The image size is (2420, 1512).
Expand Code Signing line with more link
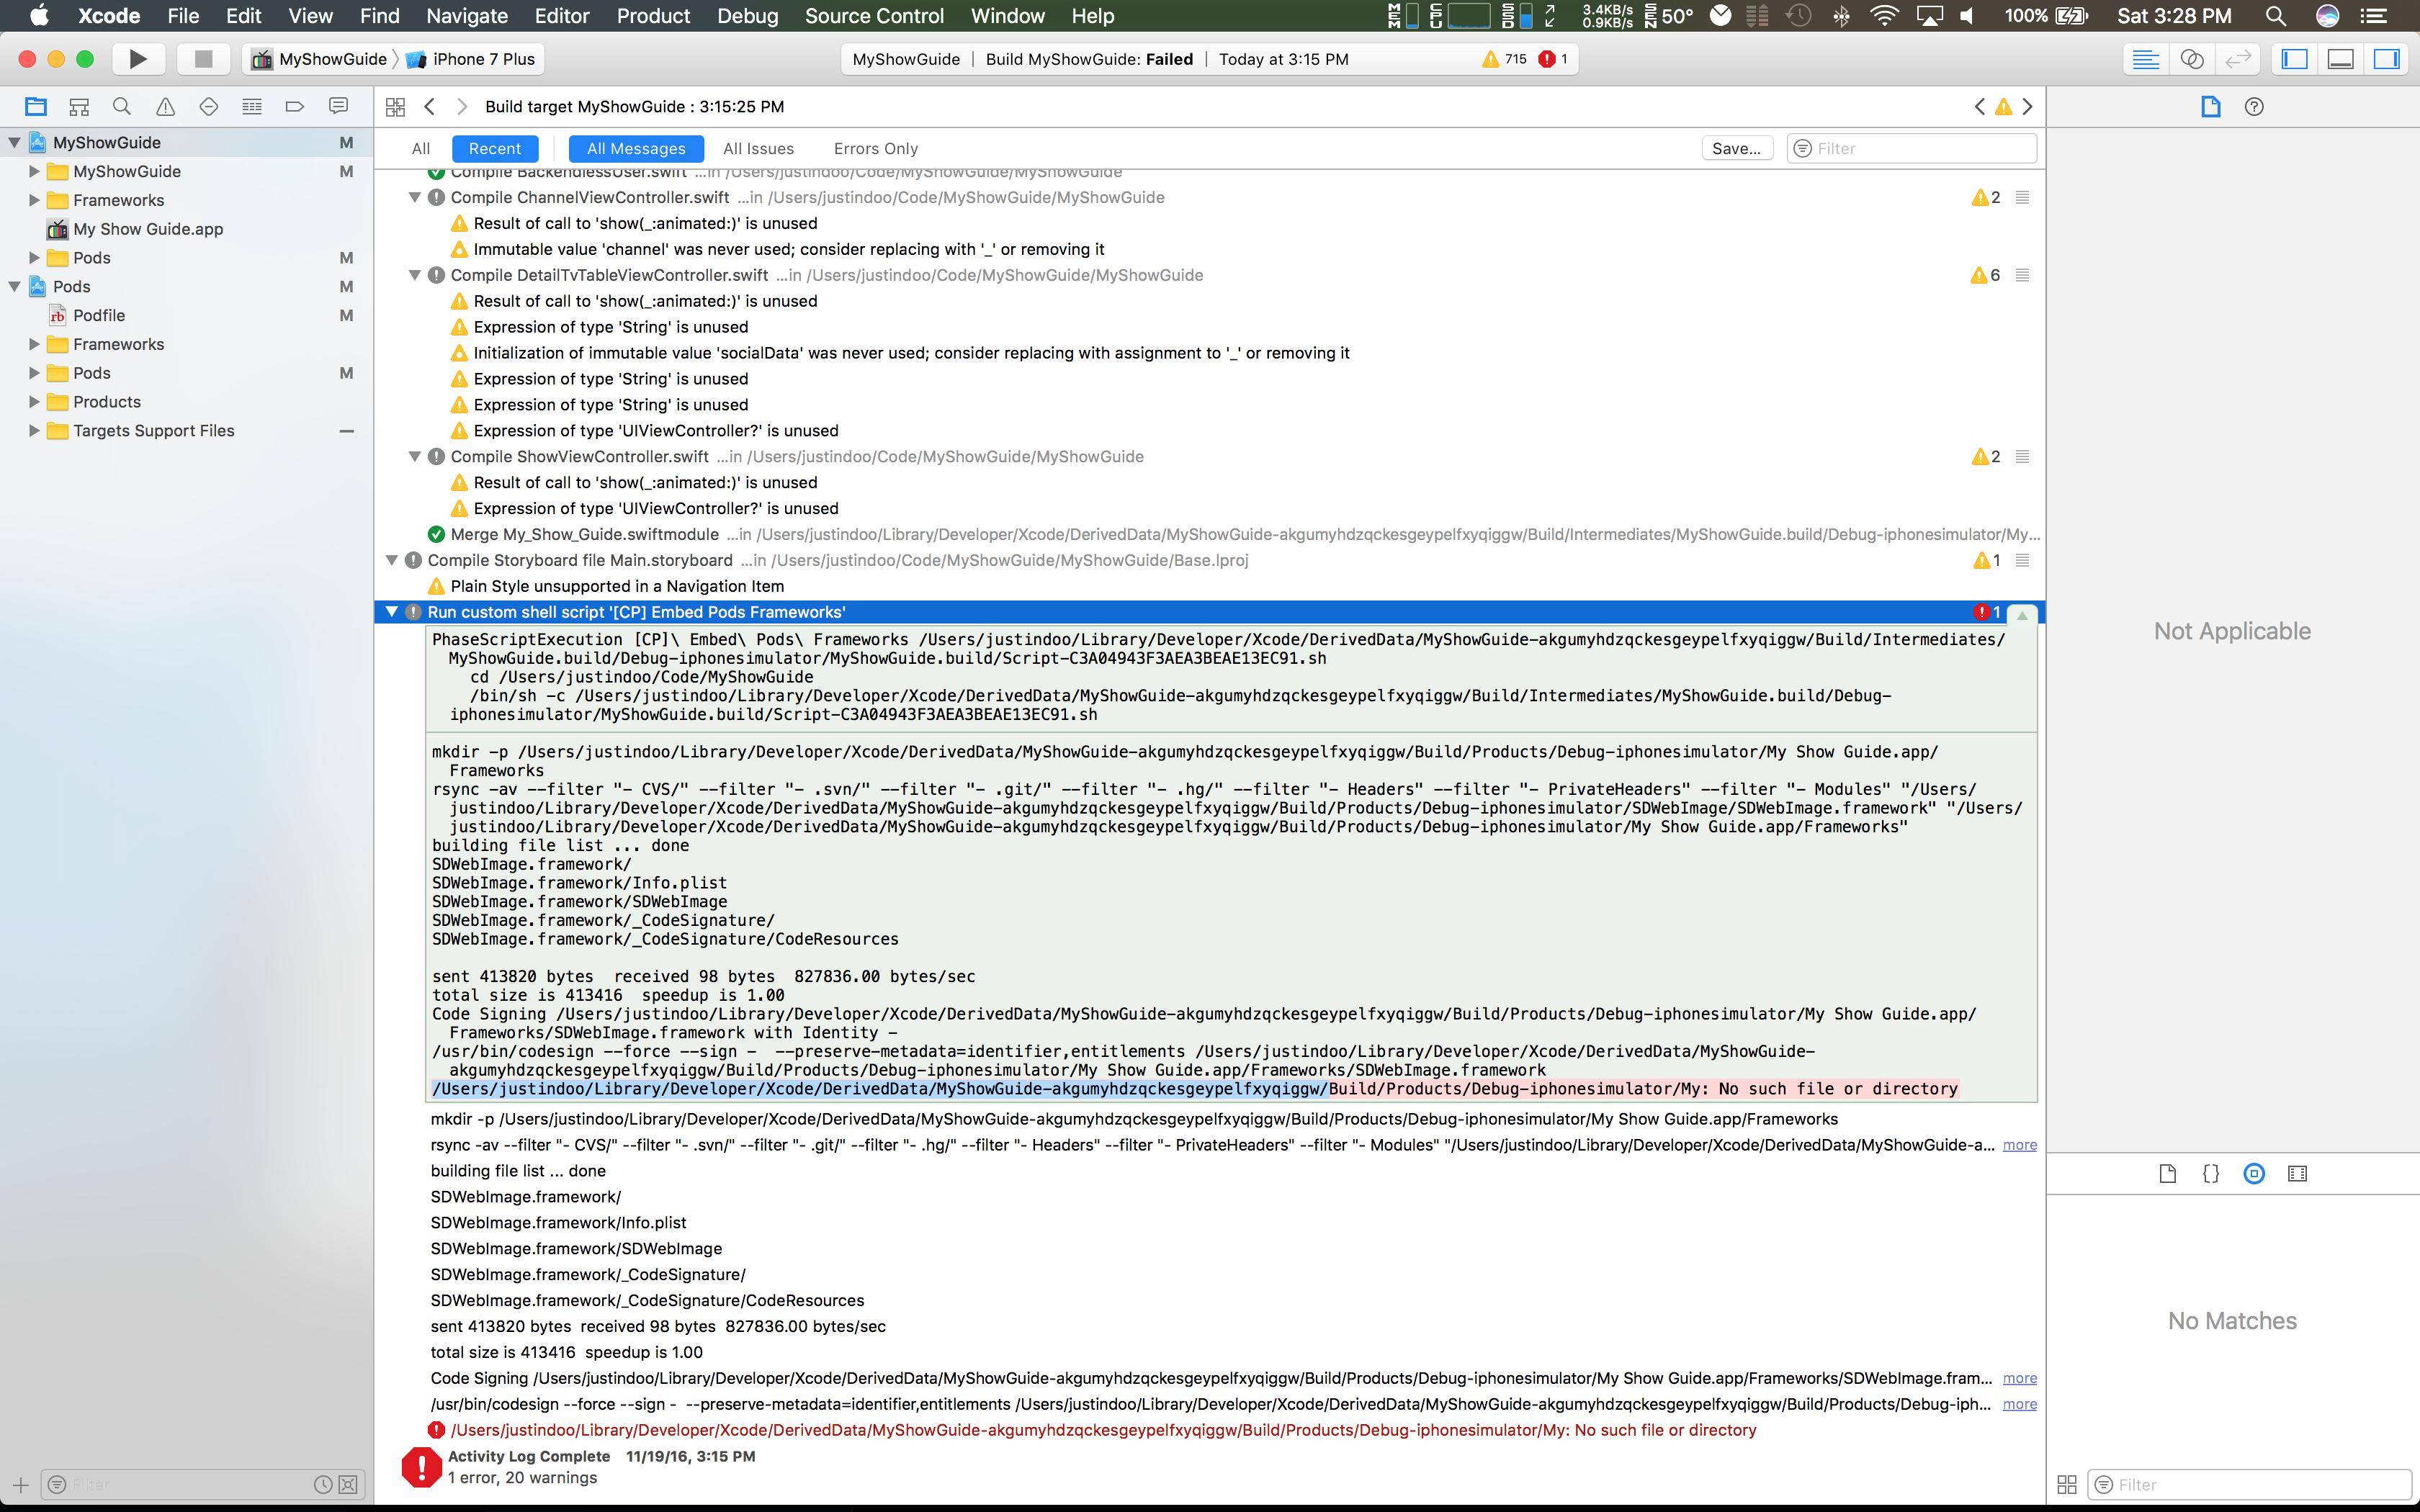2019,1378
